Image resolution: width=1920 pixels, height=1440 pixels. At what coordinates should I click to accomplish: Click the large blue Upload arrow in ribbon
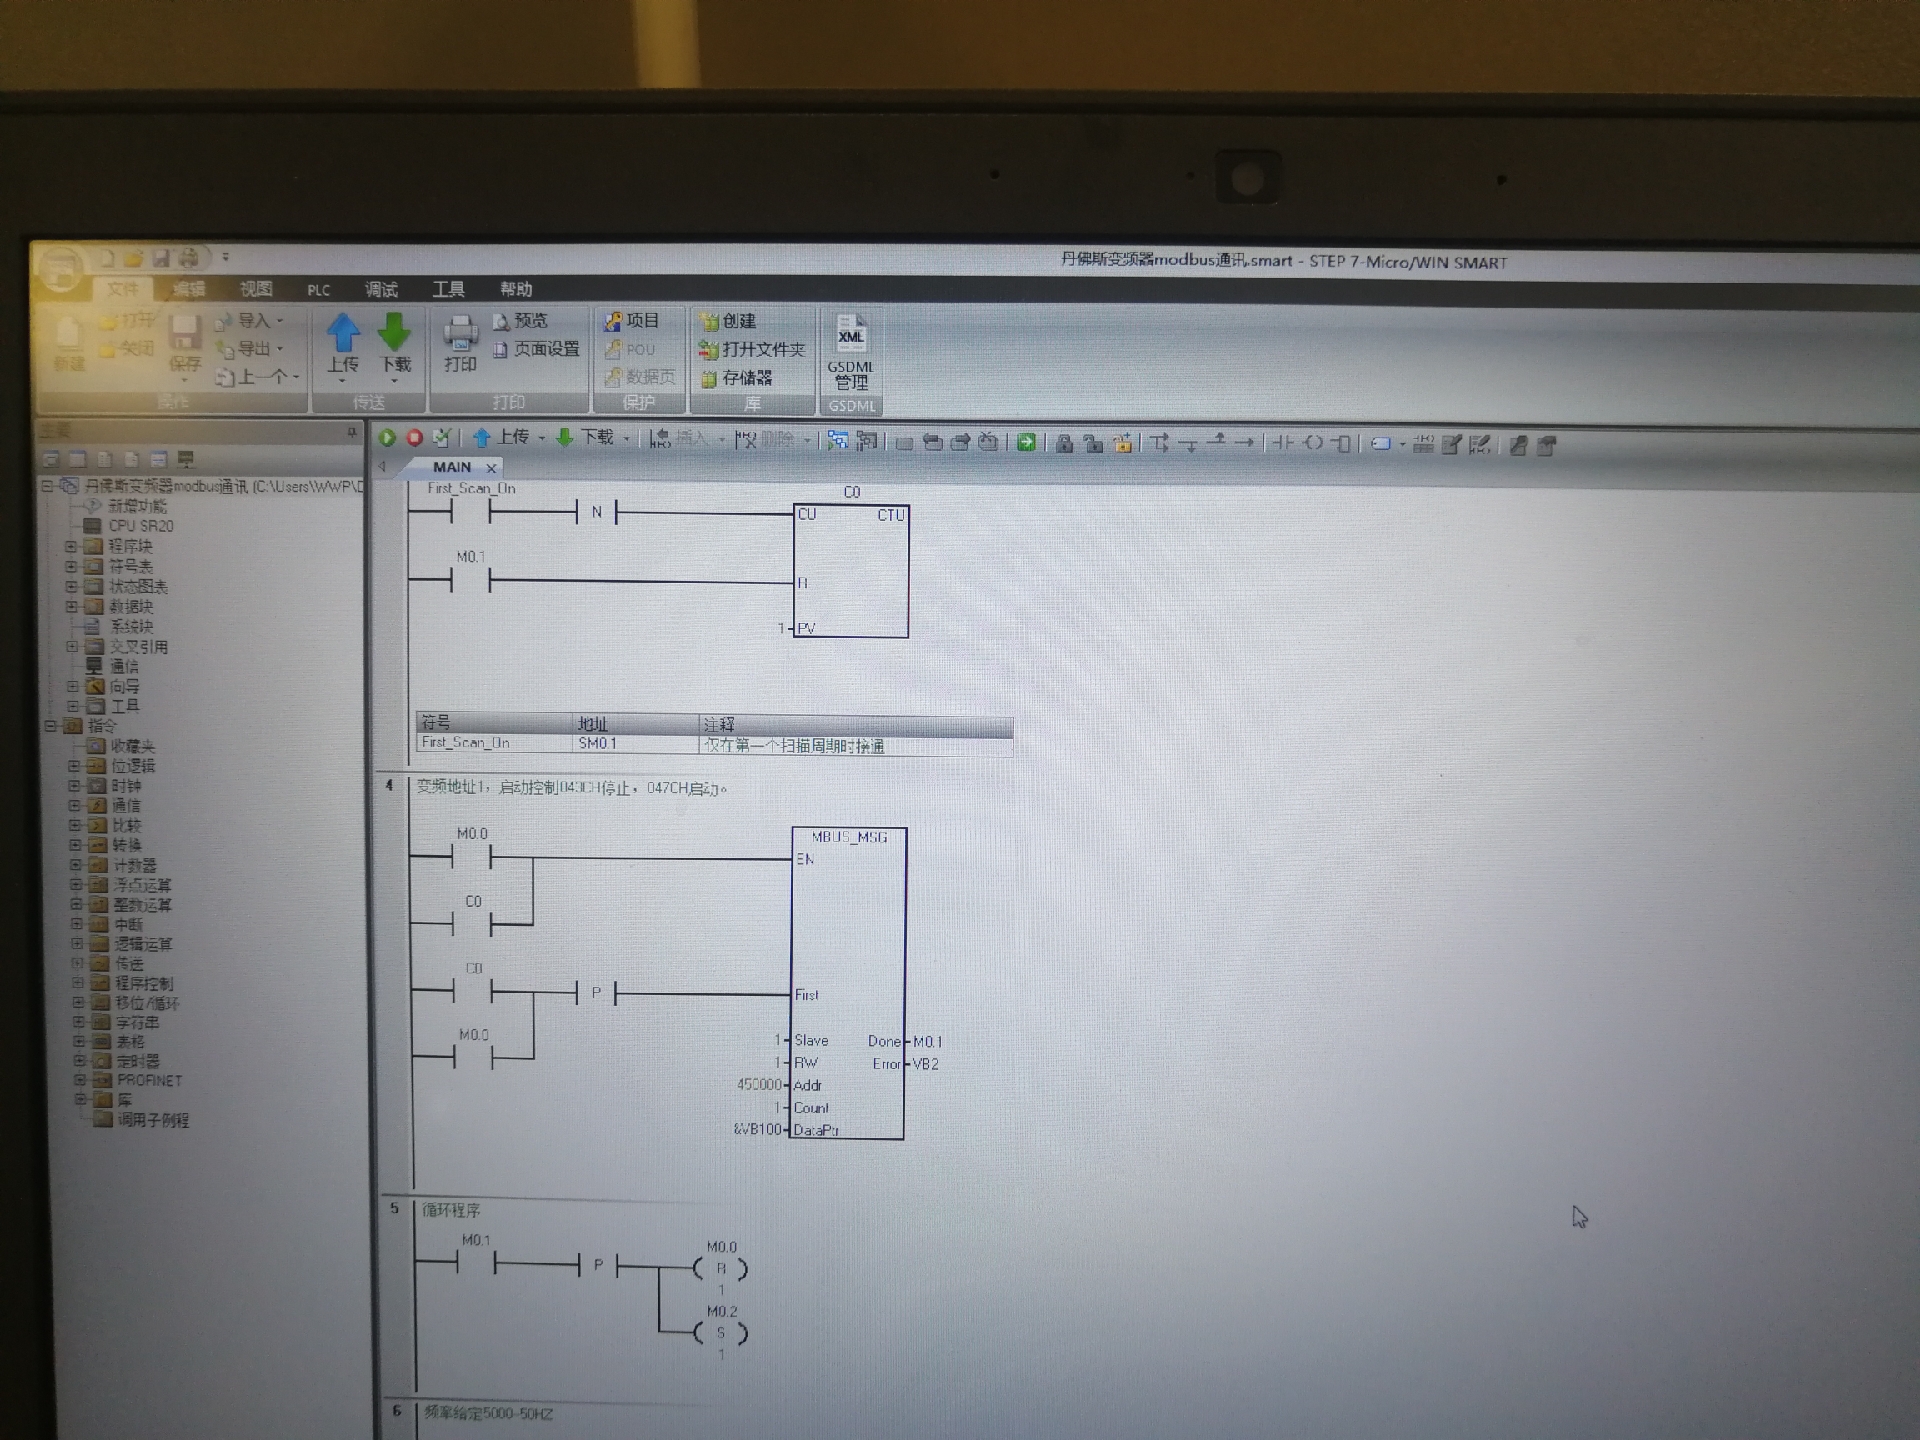coord(343,334)
